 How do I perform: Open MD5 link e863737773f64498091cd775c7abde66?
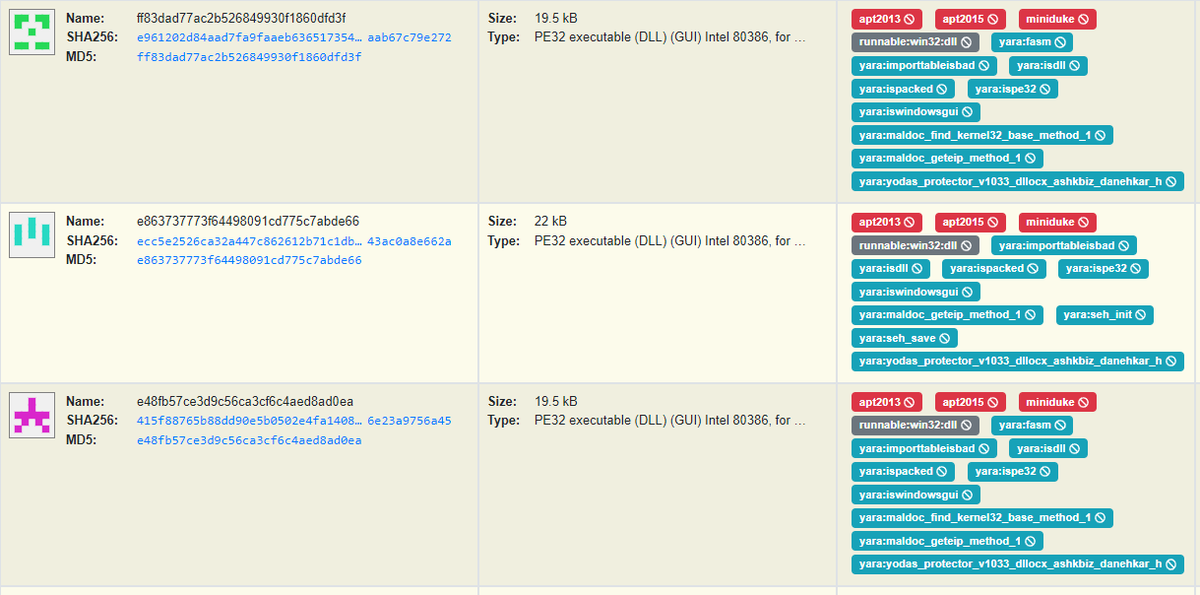point(249,260)
